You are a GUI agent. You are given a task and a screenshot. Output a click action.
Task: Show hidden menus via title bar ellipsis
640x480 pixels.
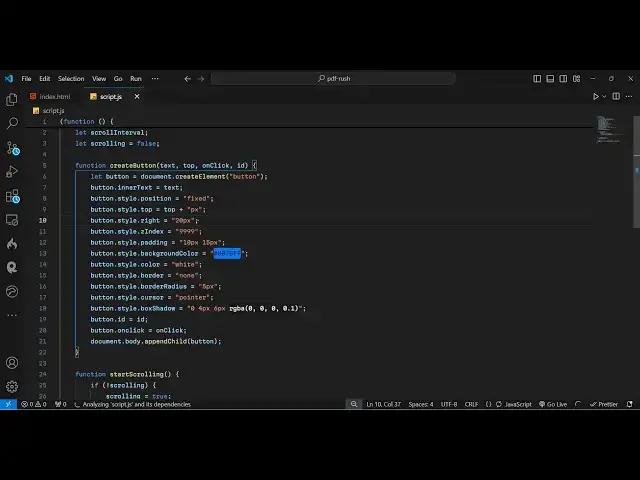[x=155, y=78]
